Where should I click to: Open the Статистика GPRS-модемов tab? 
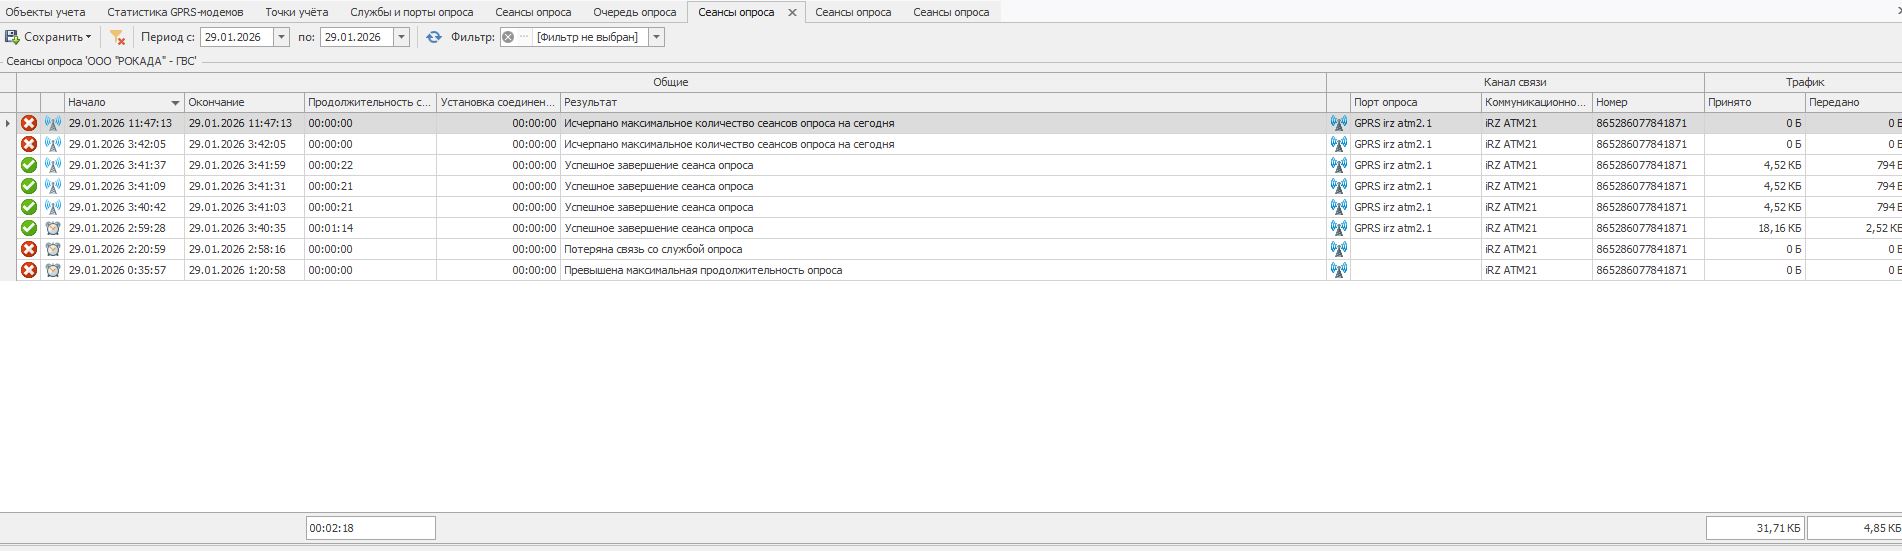coord(175,12)
